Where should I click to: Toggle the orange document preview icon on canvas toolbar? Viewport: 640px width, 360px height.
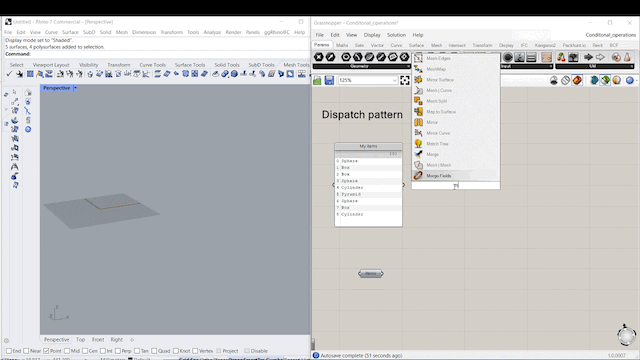click(577, 80)
